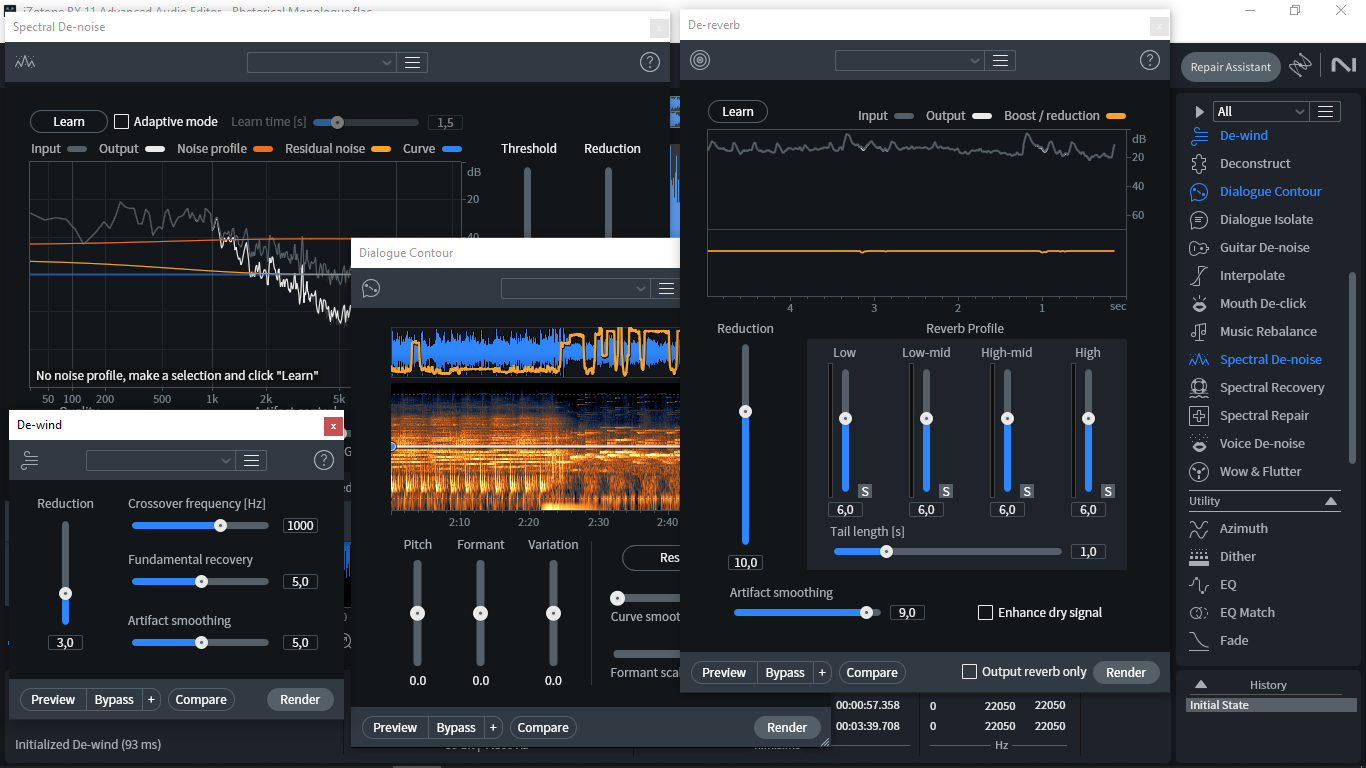This screenshot has height=768, width=1366.
Task: Solo the Low band with its S button
Action: 865,491
